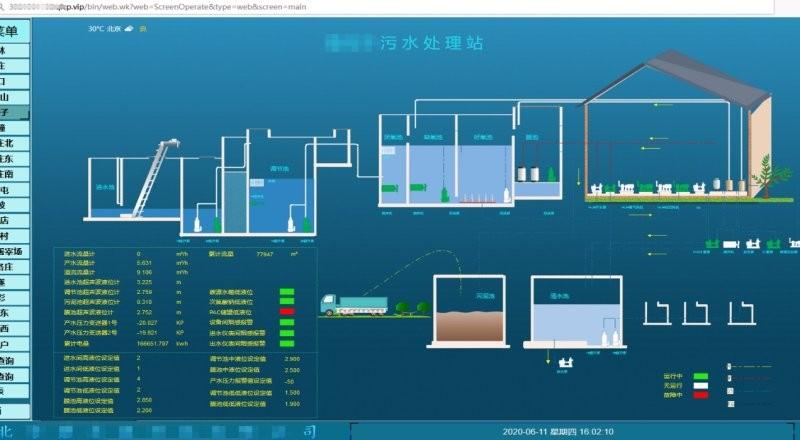
Task: Open the sidebar item ending in 宰场
Action: click(15, 252)
